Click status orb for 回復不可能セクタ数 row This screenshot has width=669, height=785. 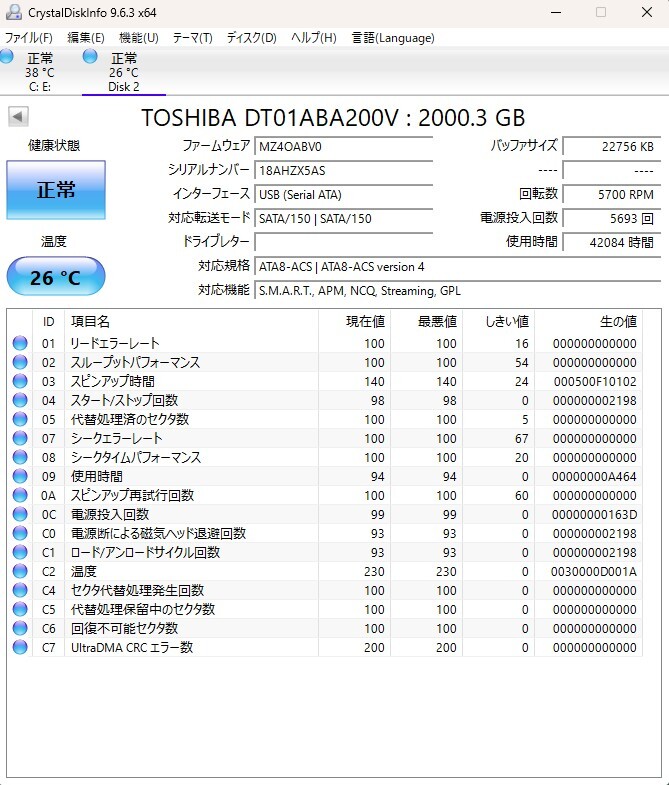[20, 628]
